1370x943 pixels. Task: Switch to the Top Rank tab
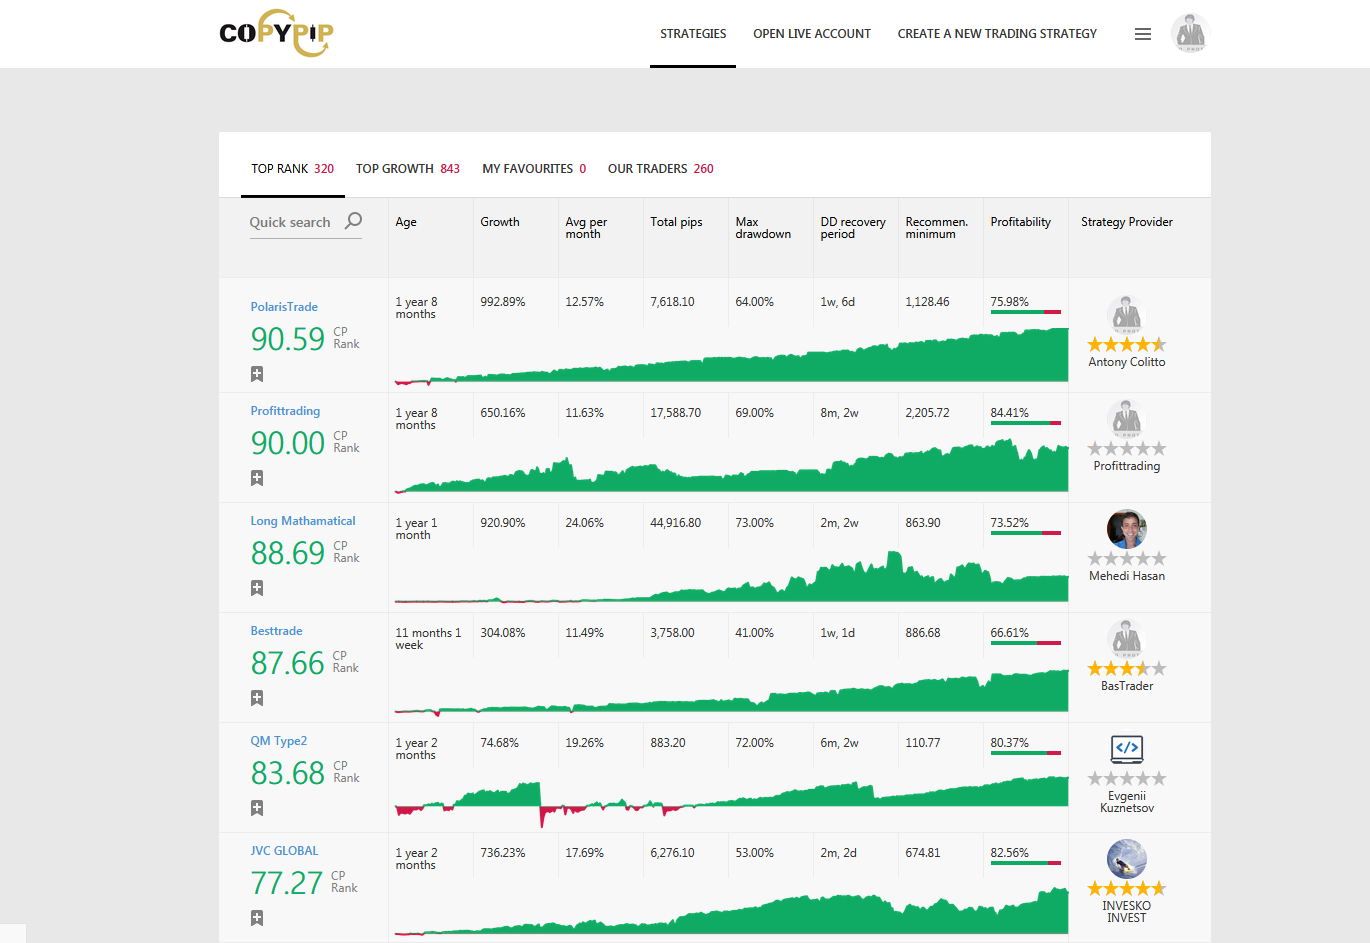293,169
